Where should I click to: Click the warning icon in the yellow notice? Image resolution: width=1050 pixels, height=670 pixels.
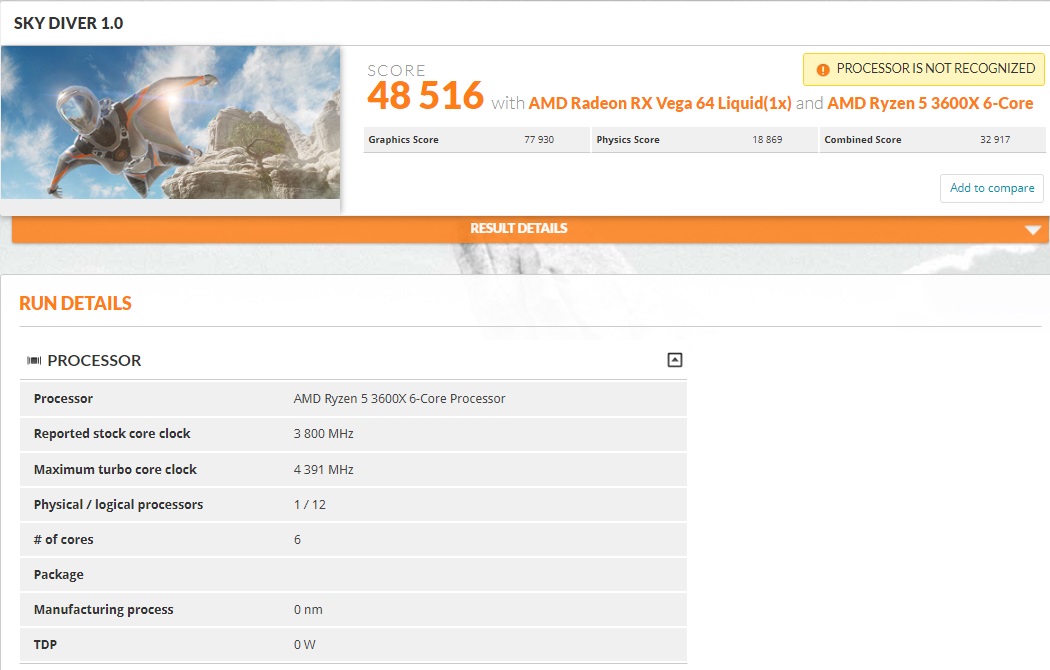click(x=823, y=70)
